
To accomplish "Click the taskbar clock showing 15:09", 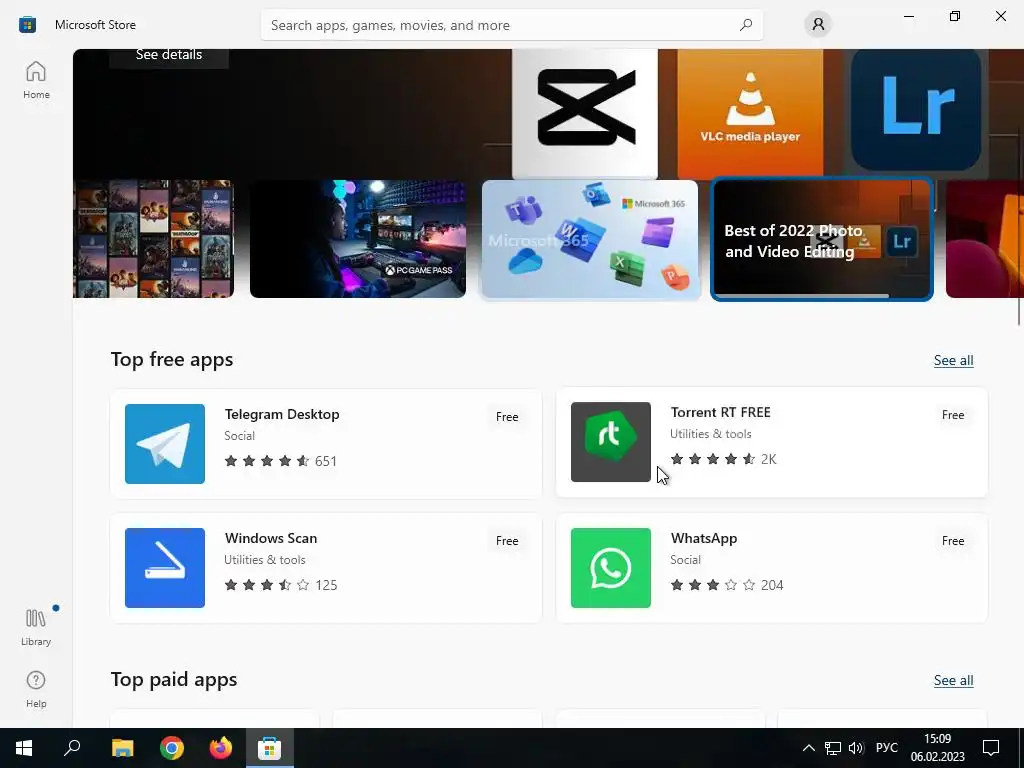I will 937,748.
